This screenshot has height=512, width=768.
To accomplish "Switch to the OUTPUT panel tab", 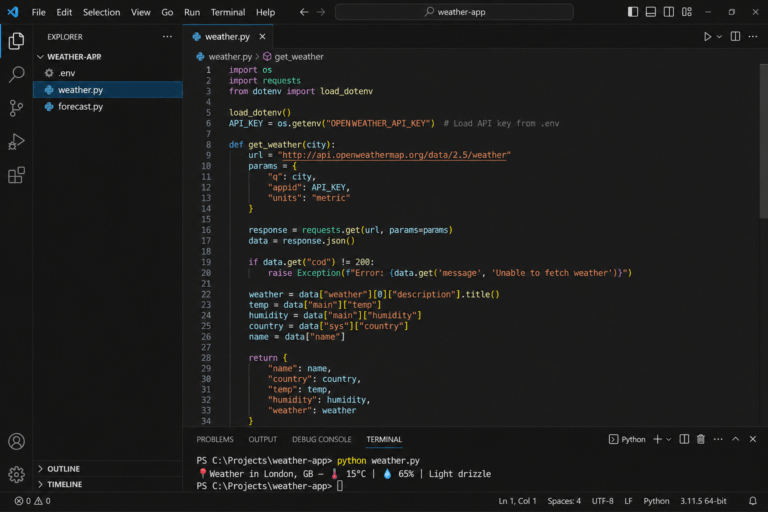I will pyautogui.click(x=263, y=439).
